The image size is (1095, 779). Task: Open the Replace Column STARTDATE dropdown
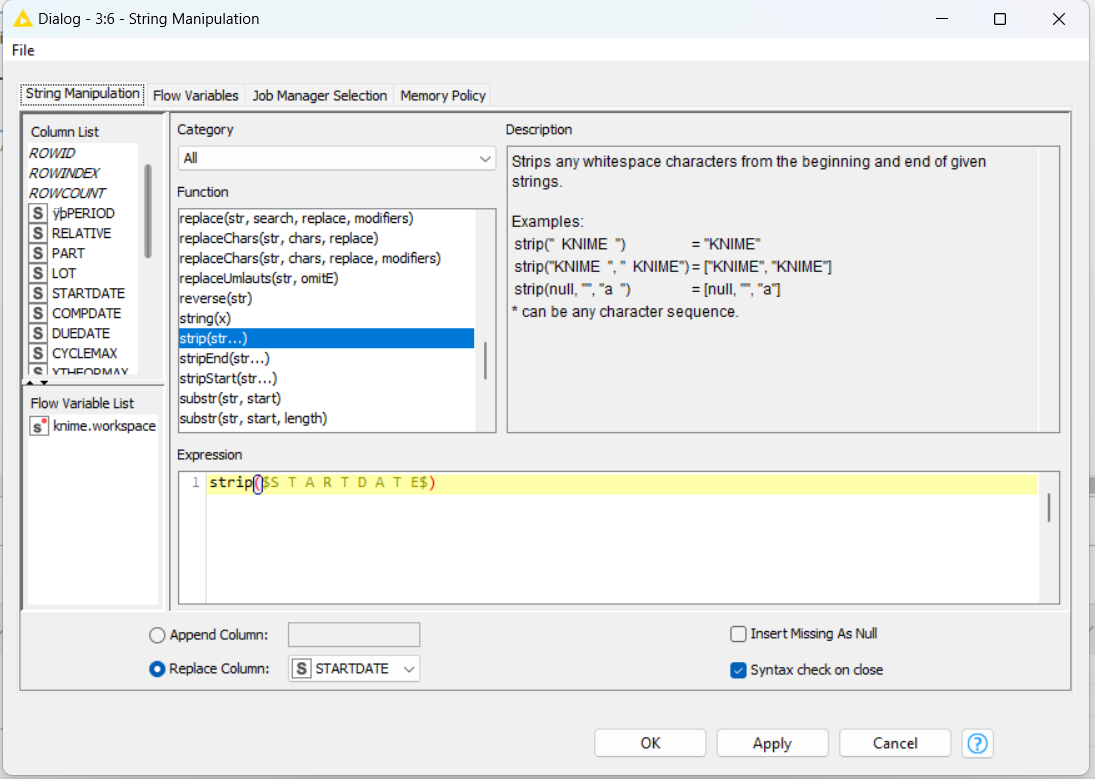point(354,669)
